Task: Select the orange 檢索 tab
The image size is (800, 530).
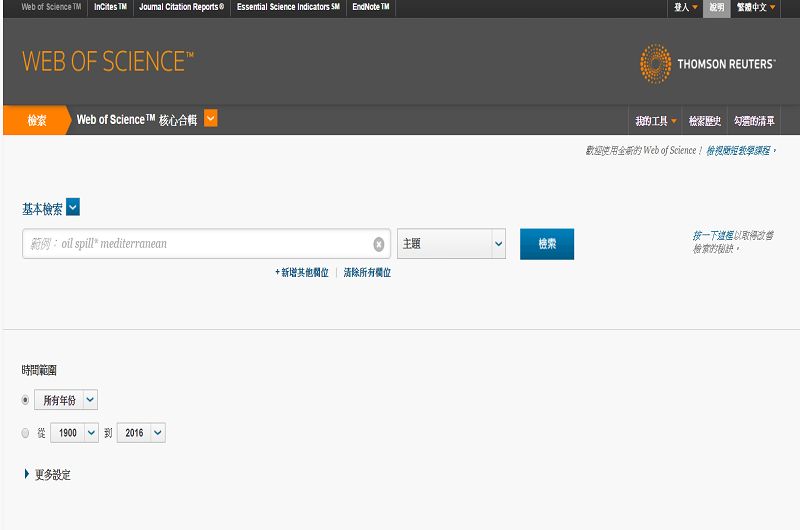Action: coord(37,120)
